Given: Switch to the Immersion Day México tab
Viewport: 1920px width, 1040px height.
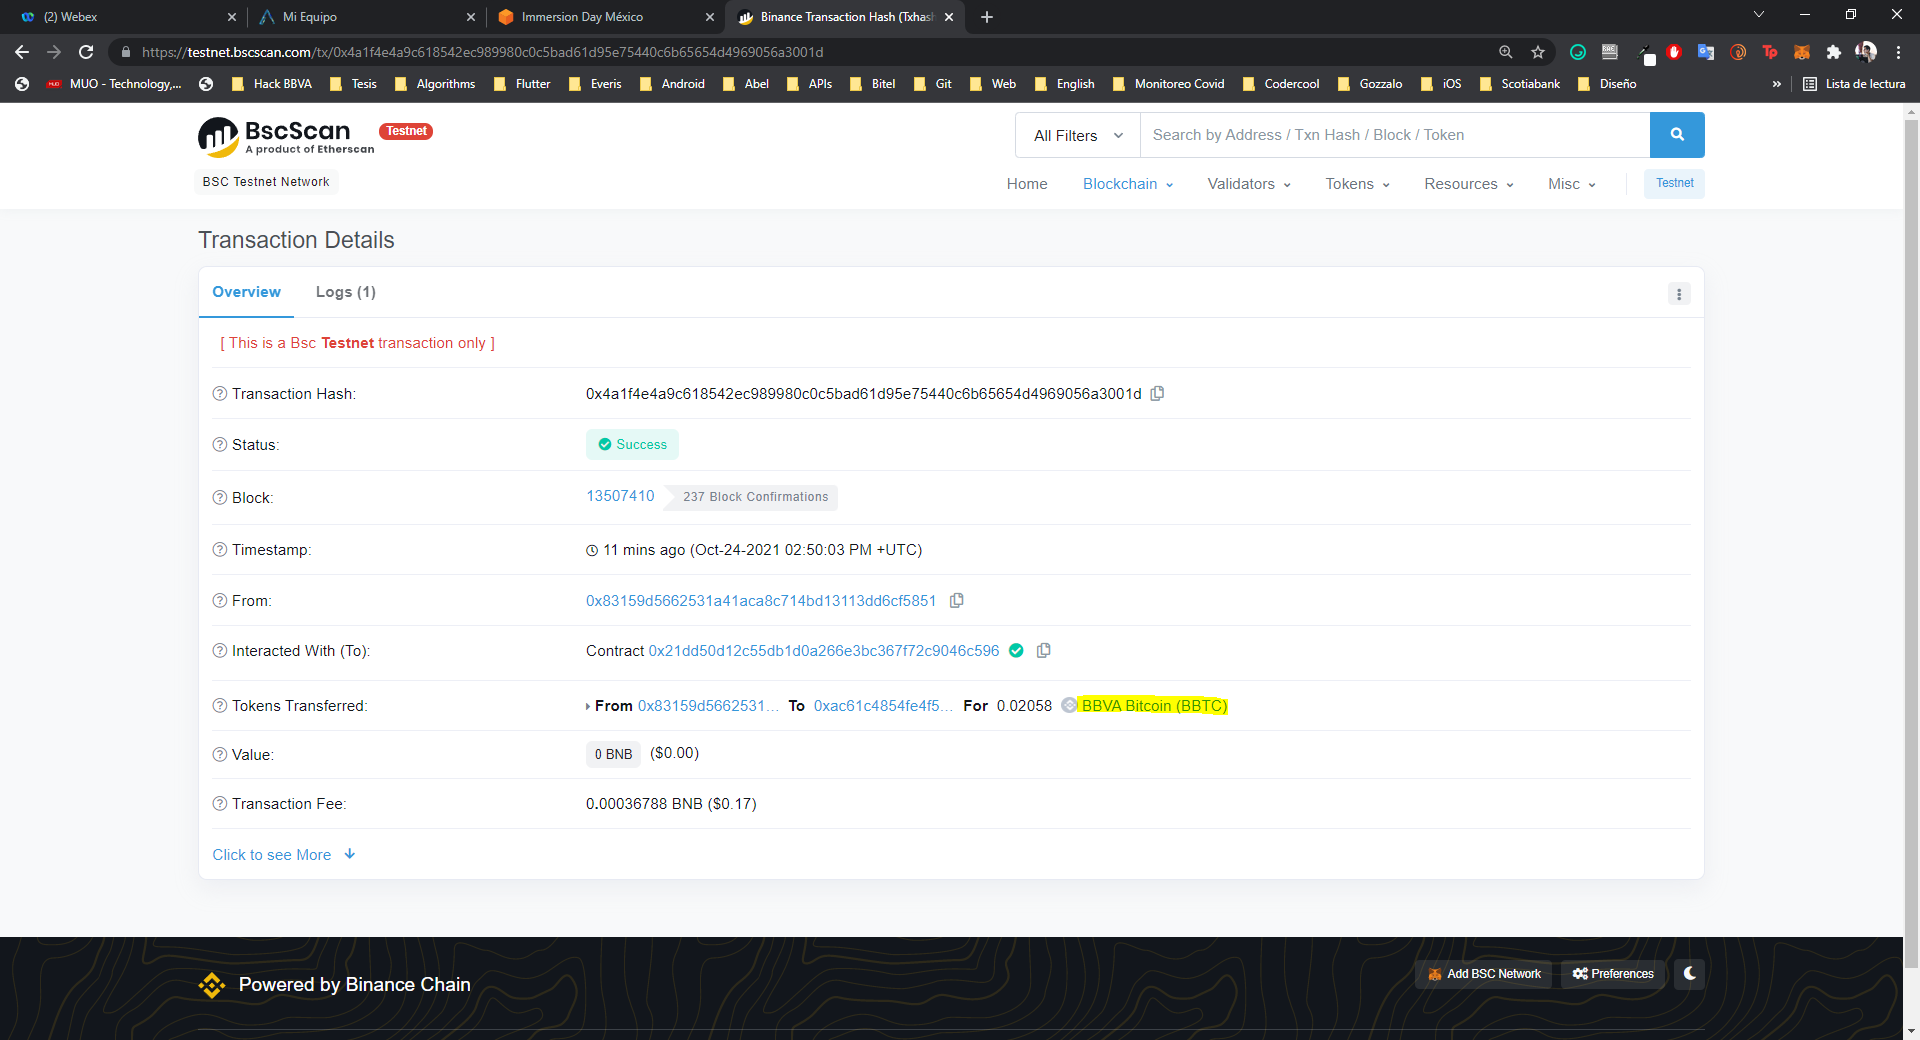Looking at the screenshot, I should (605, 17).
